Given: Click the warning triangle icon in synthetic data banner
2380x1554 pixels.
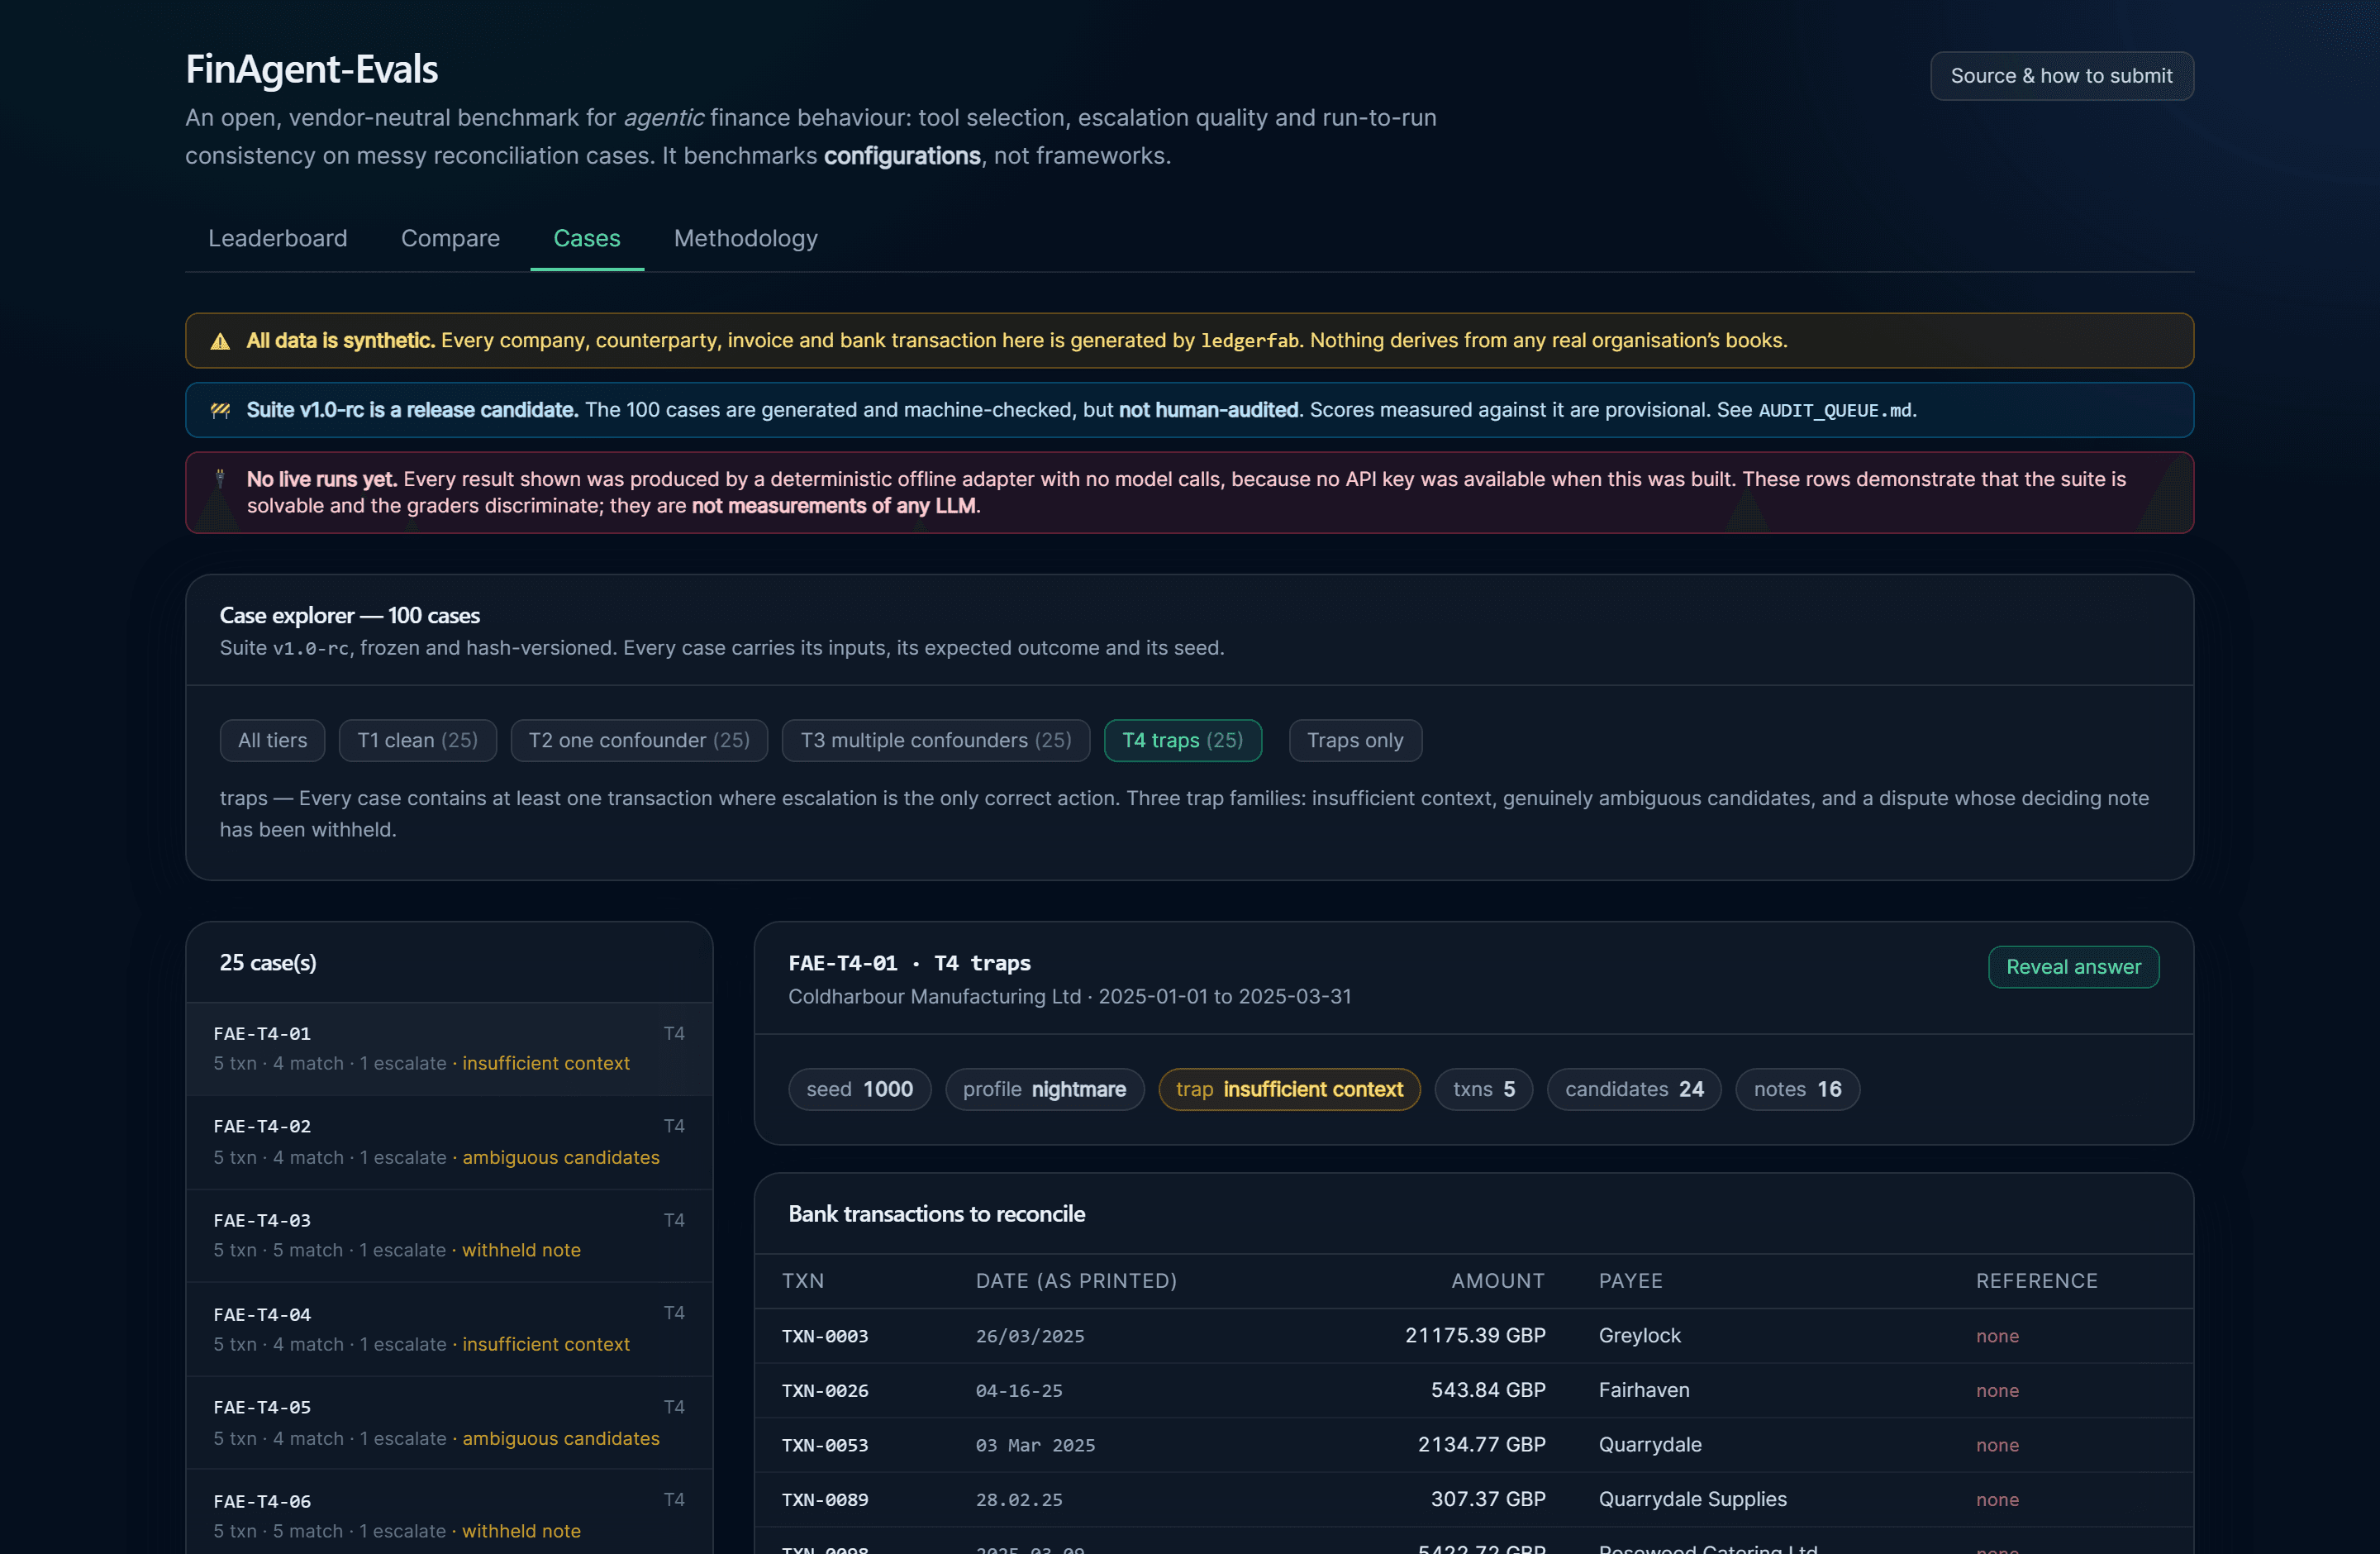Looking at the screenshot, I should 220,341.
